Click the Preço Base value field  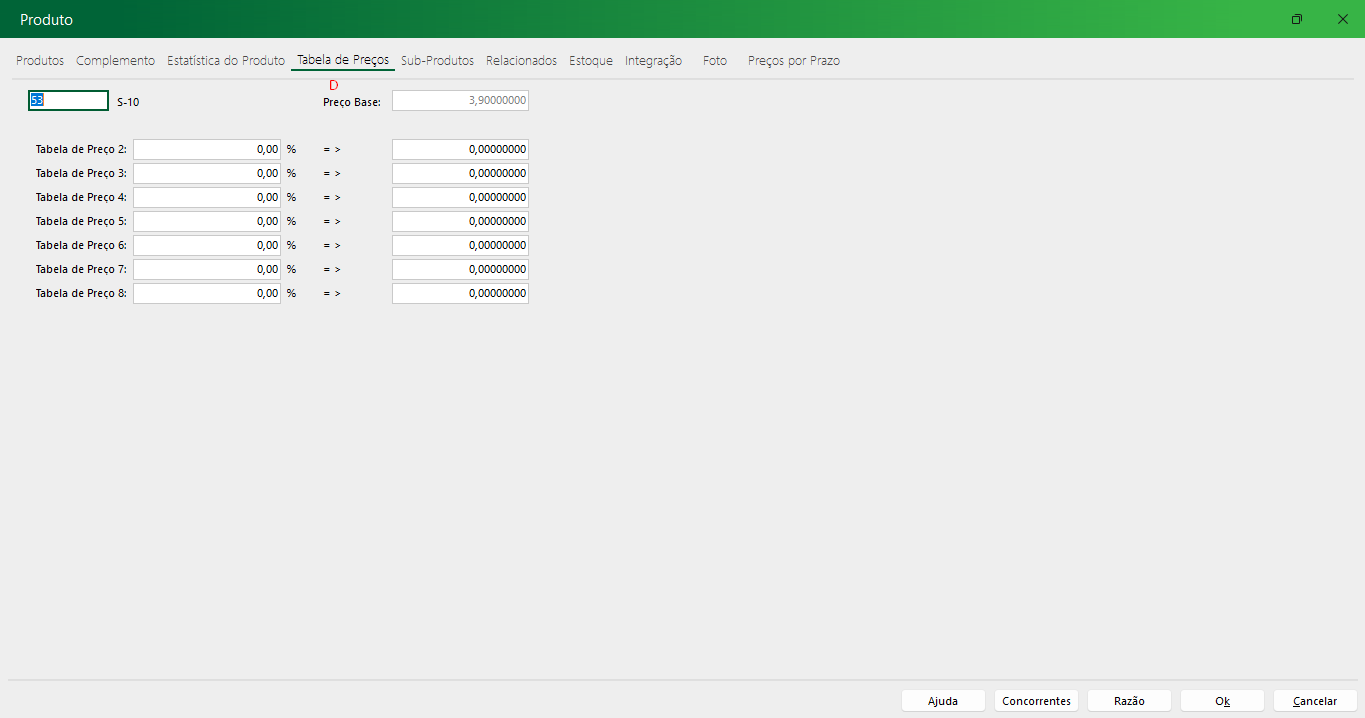[x=460, y=101]
